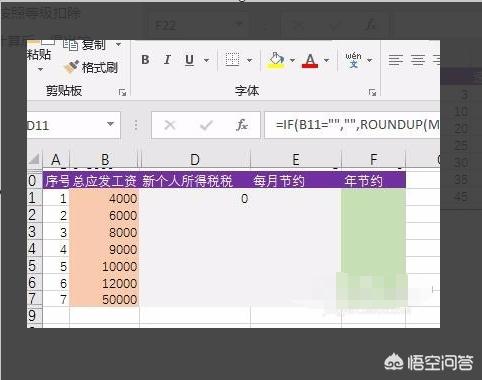The width and height of the screenshot is (482, 380).
Task: Open the 字体 font dialog launcher
Action: click(x=372, y=92)
